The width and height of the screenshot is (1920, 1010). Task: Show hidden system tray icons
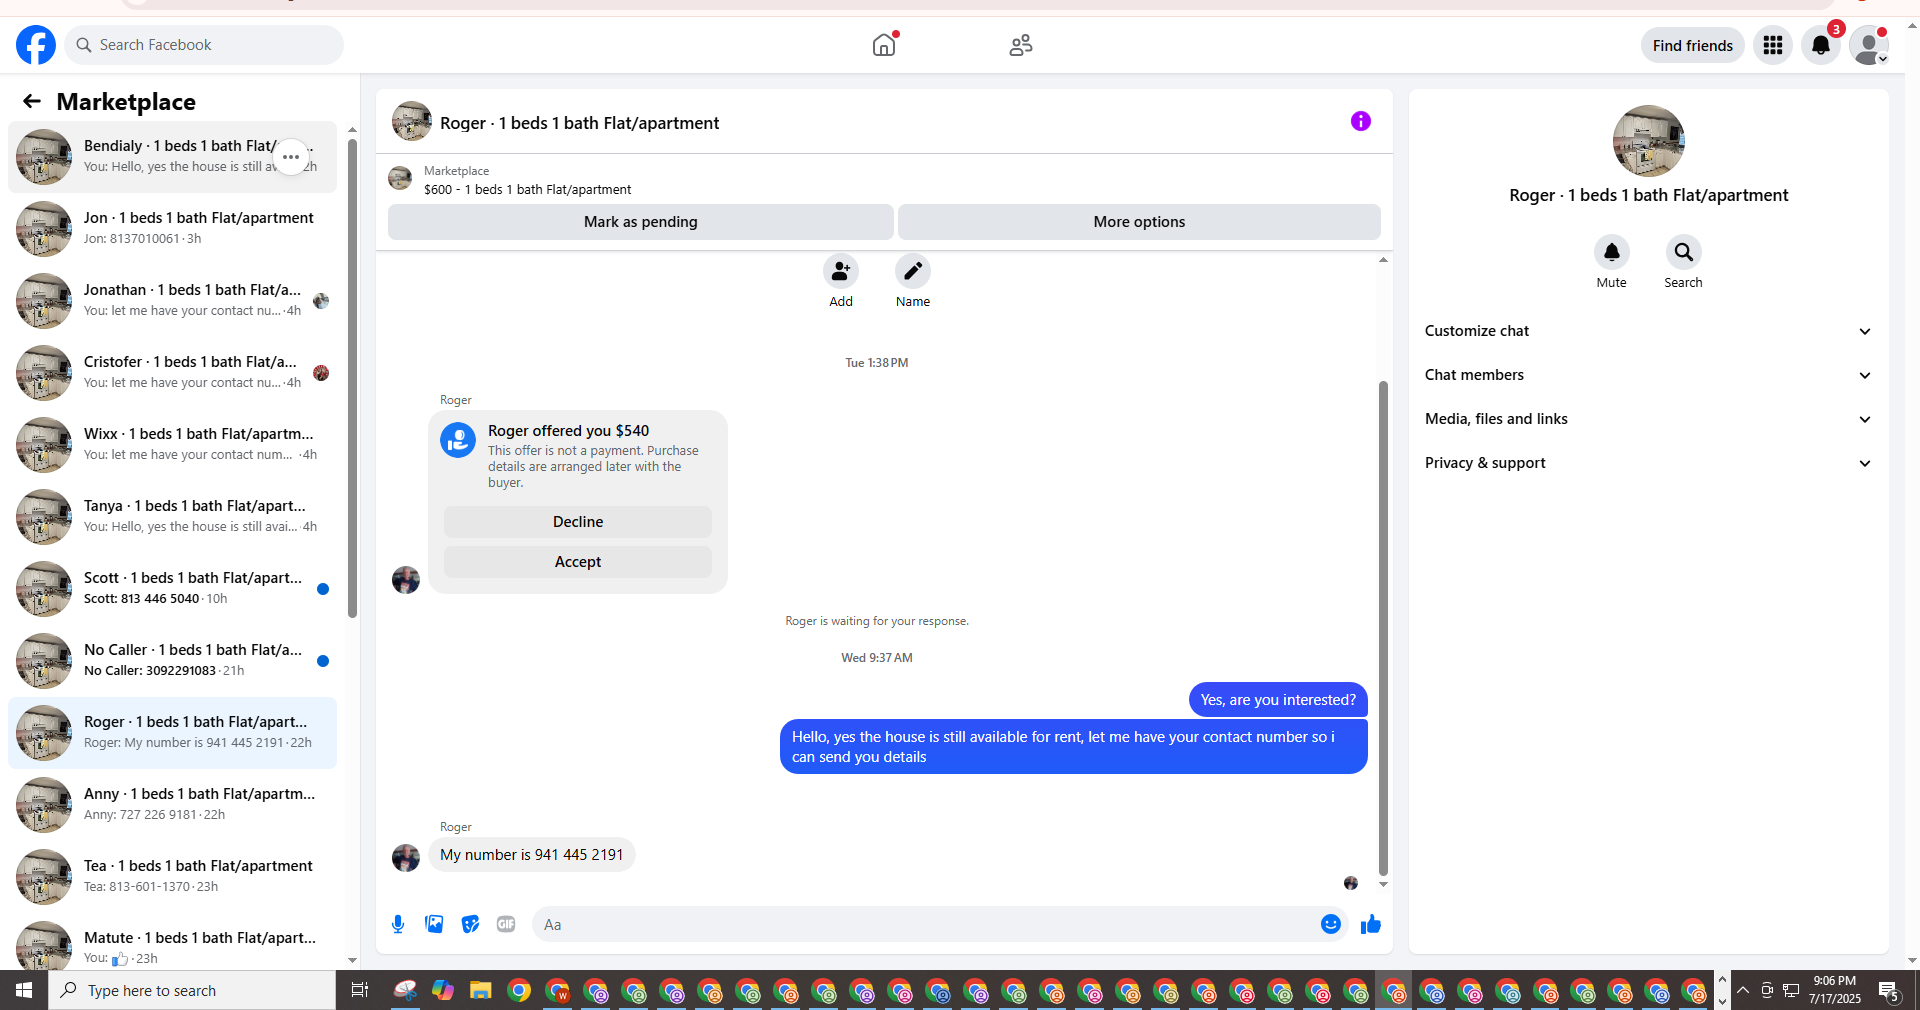(1743, 990)
